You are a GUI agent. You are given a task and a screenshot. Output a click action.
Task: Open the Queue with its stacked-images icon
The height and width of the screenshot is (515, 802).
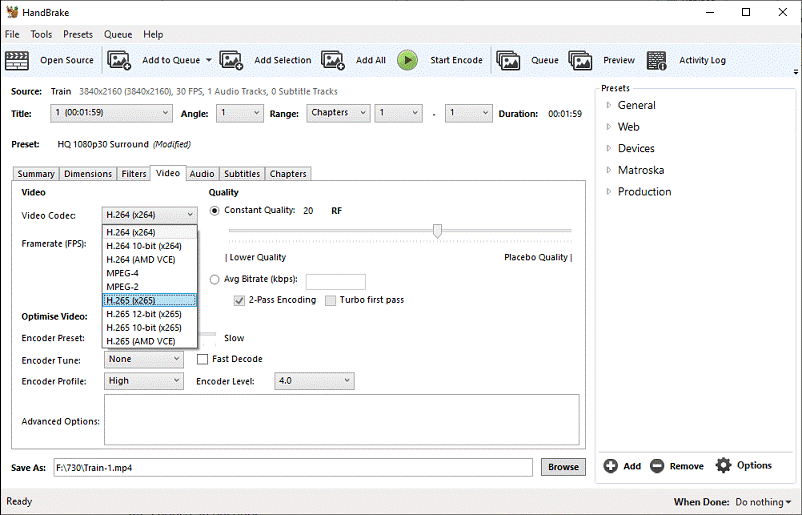pyautogui.click(x=508, y=60)
